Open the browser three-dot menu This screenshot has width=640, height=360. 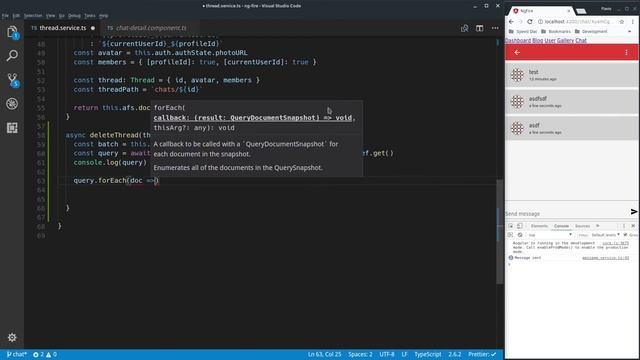[x=633, y=22]
